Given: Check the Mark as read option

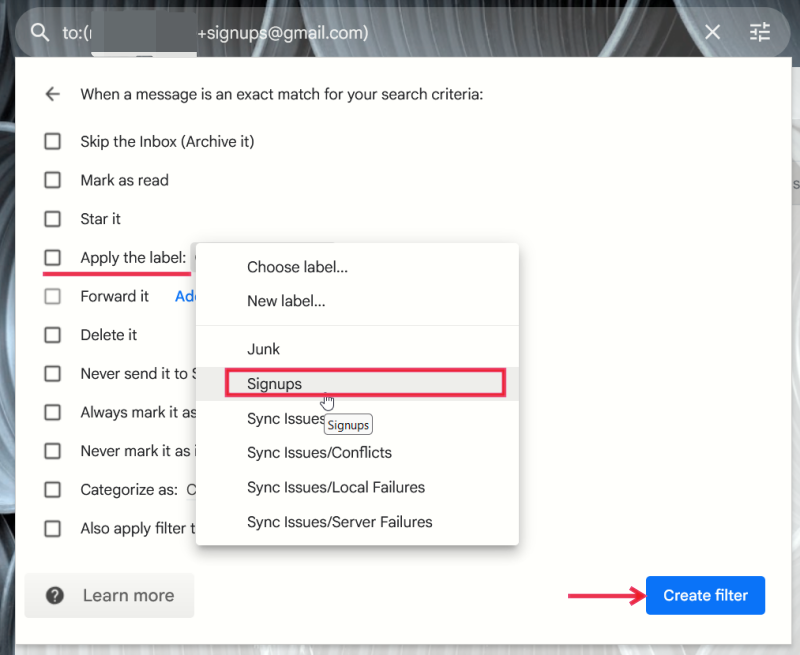Looking at the screenshot, I should pos(52,180).
